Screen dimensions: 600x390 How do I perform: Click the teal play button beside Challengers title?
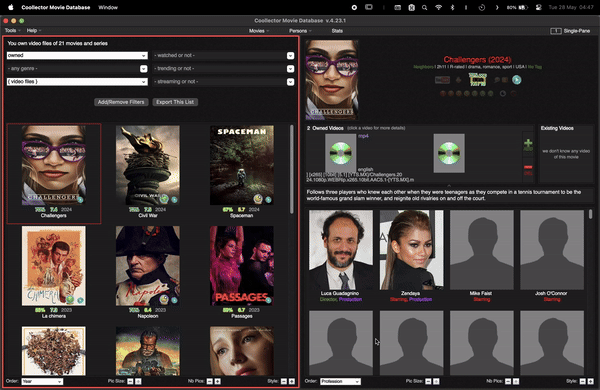[x=517, y=80]
